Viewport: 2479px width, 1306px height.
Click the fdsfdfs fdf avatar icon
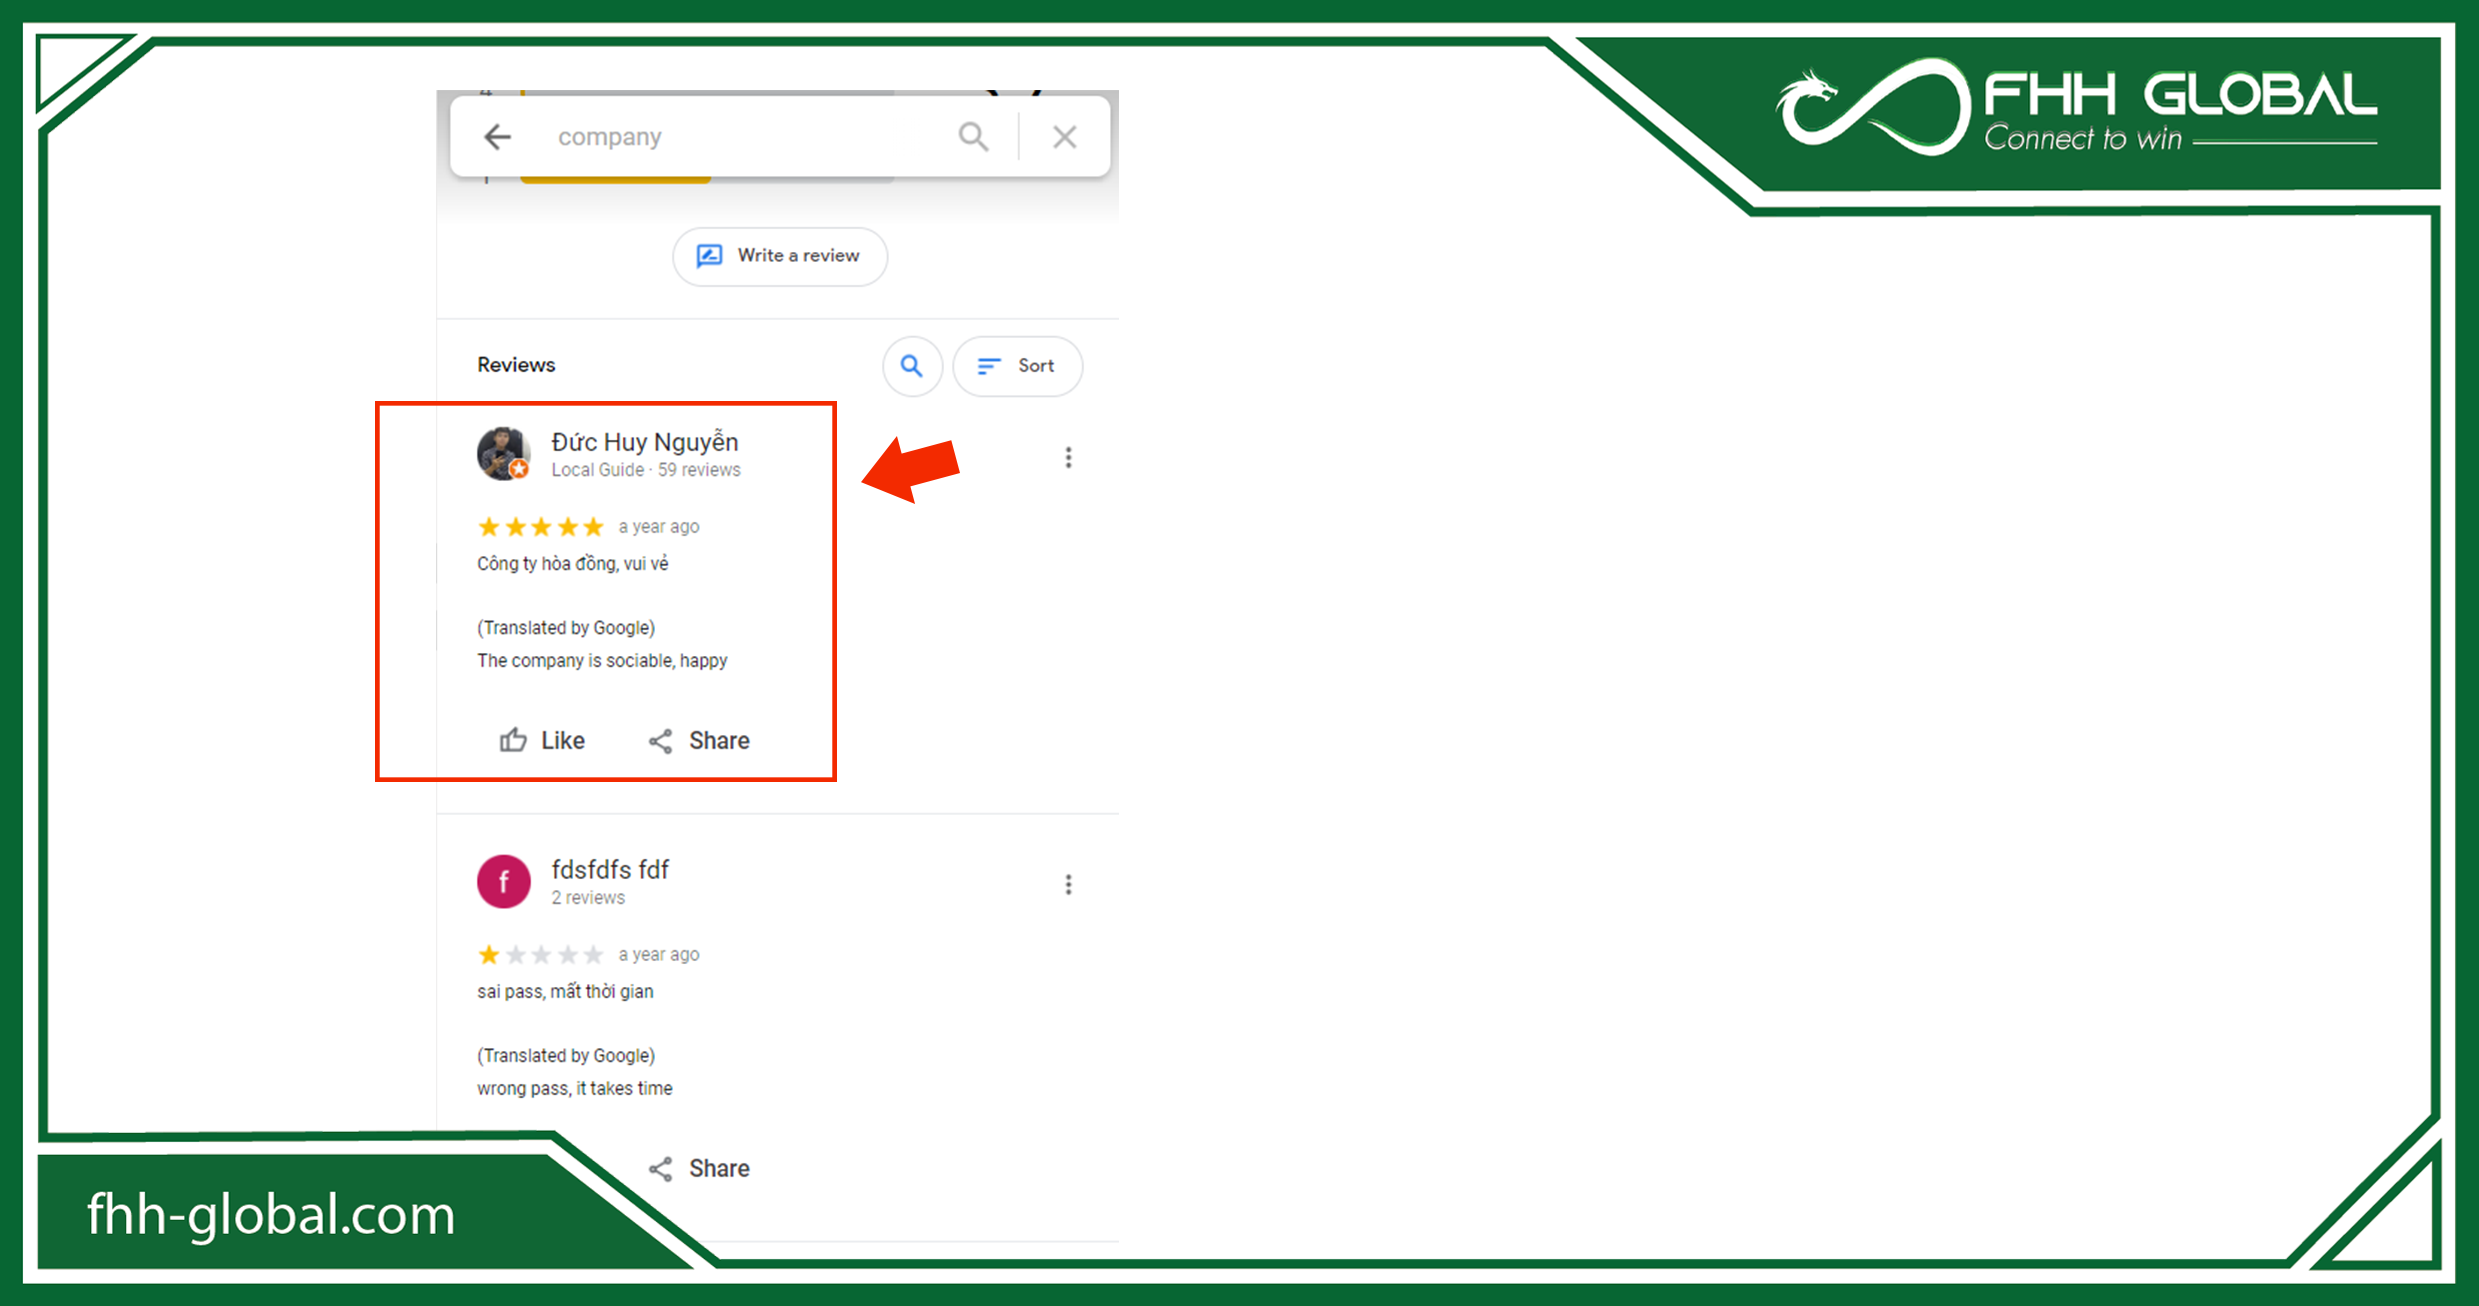[503, 881]
